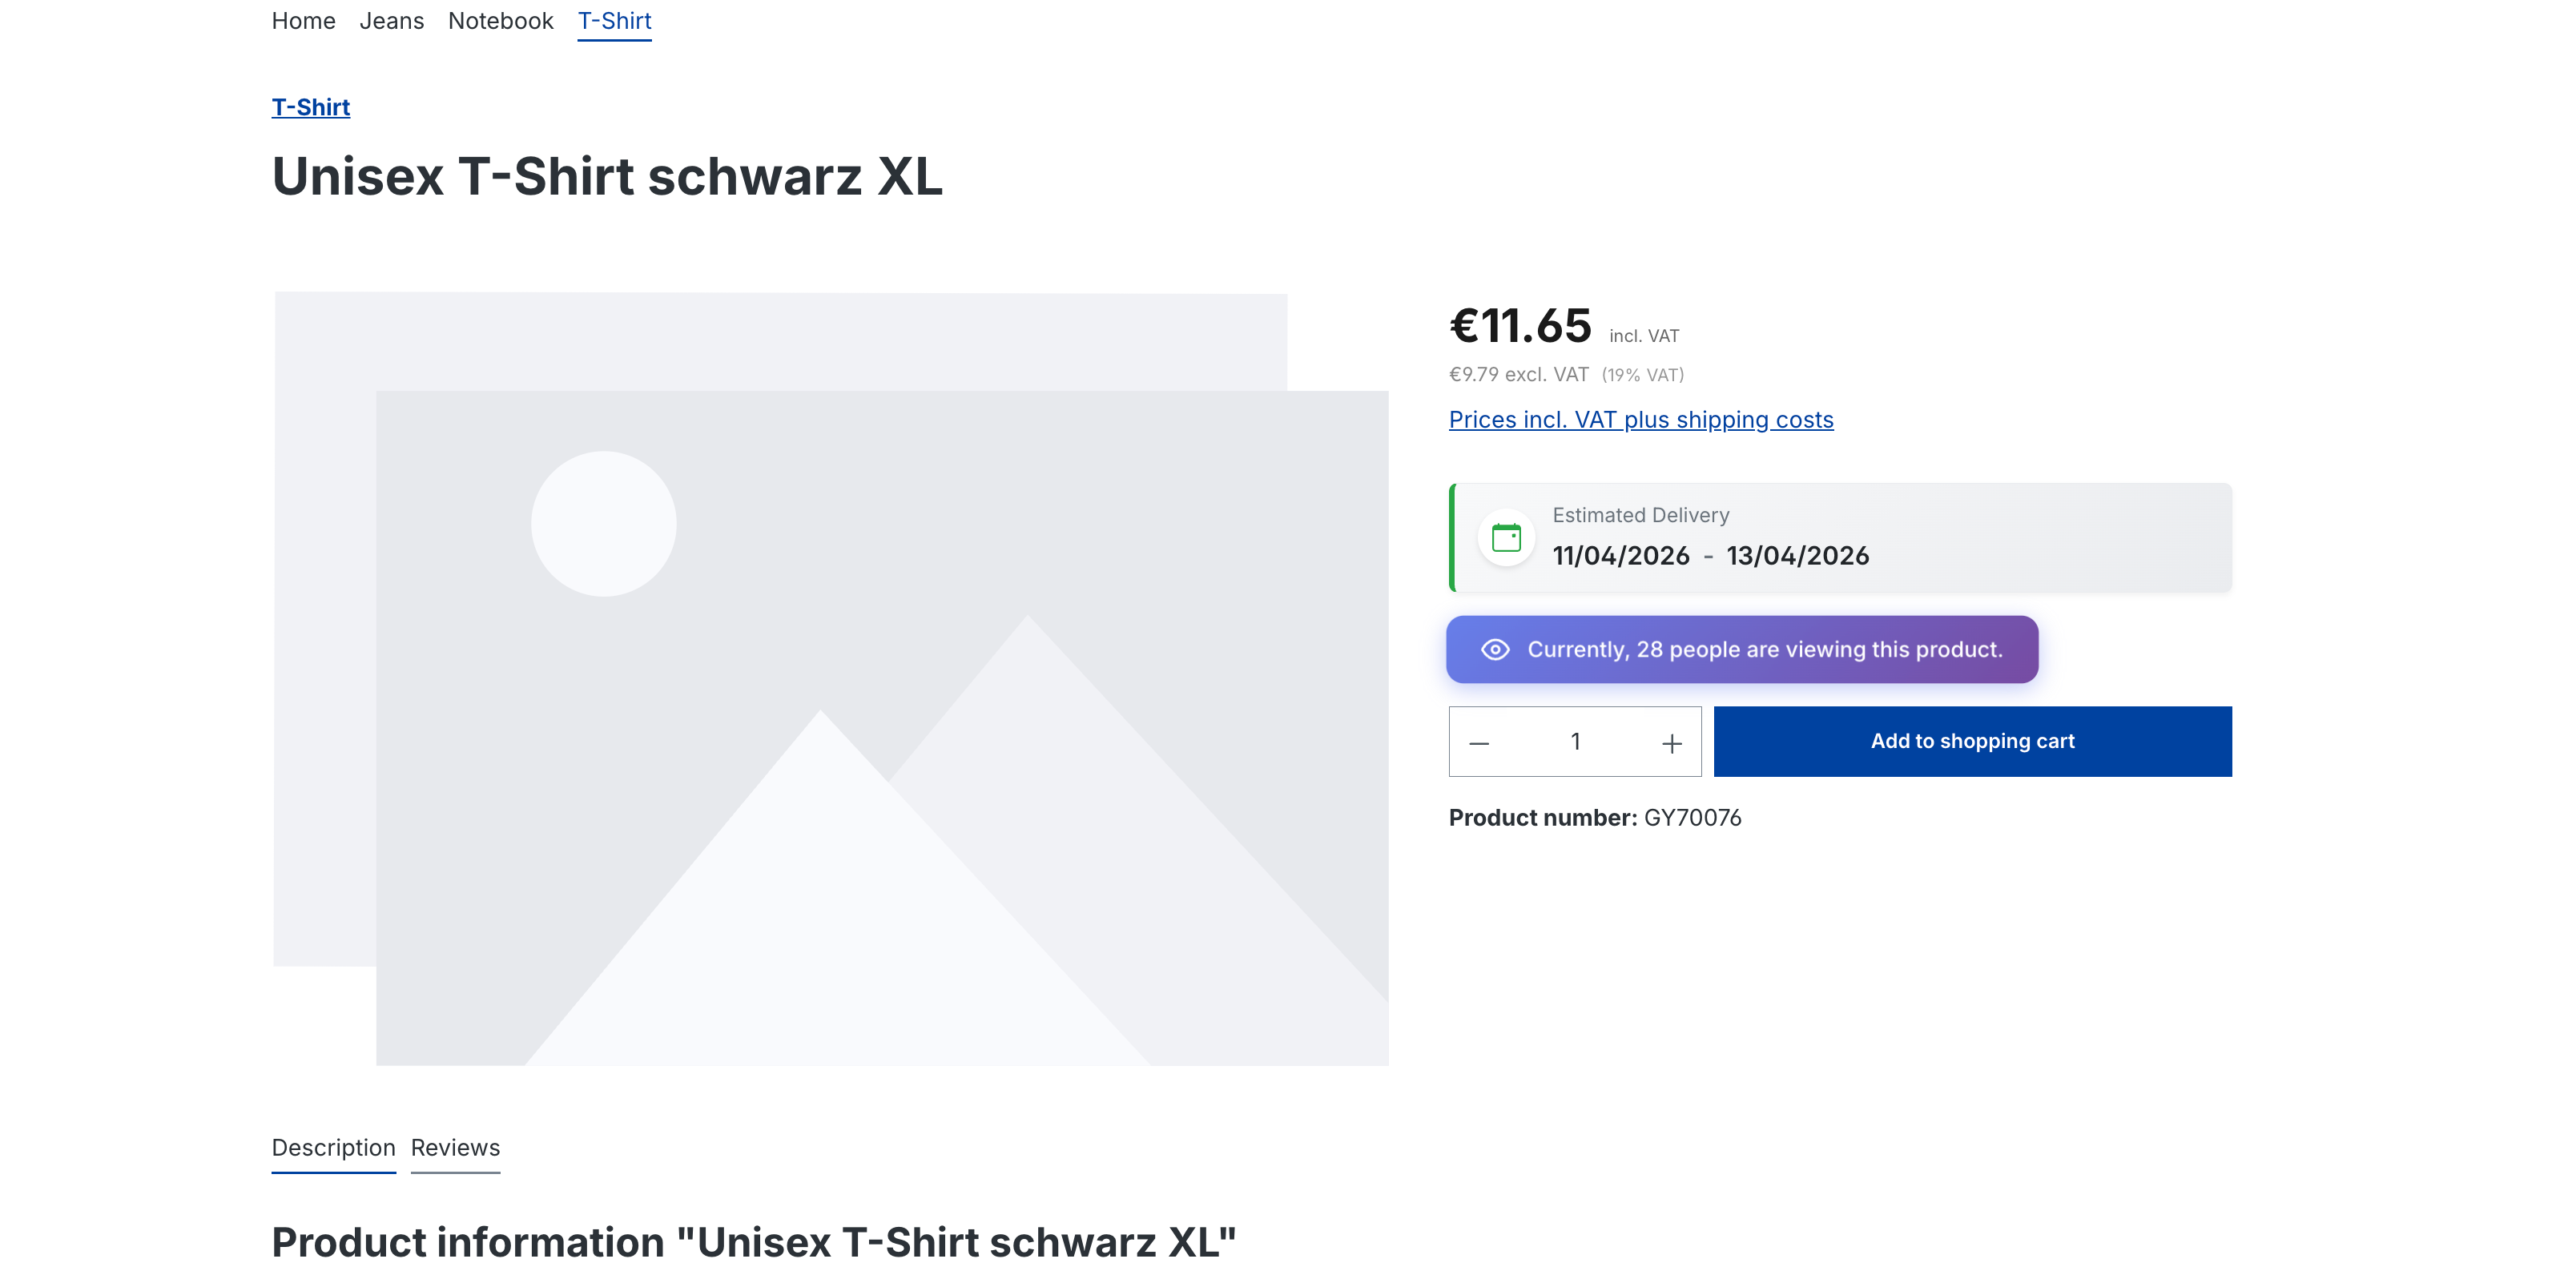Click the 28 people viewing banner text
The image size is (2576, 1283).
pos(1764,650)
